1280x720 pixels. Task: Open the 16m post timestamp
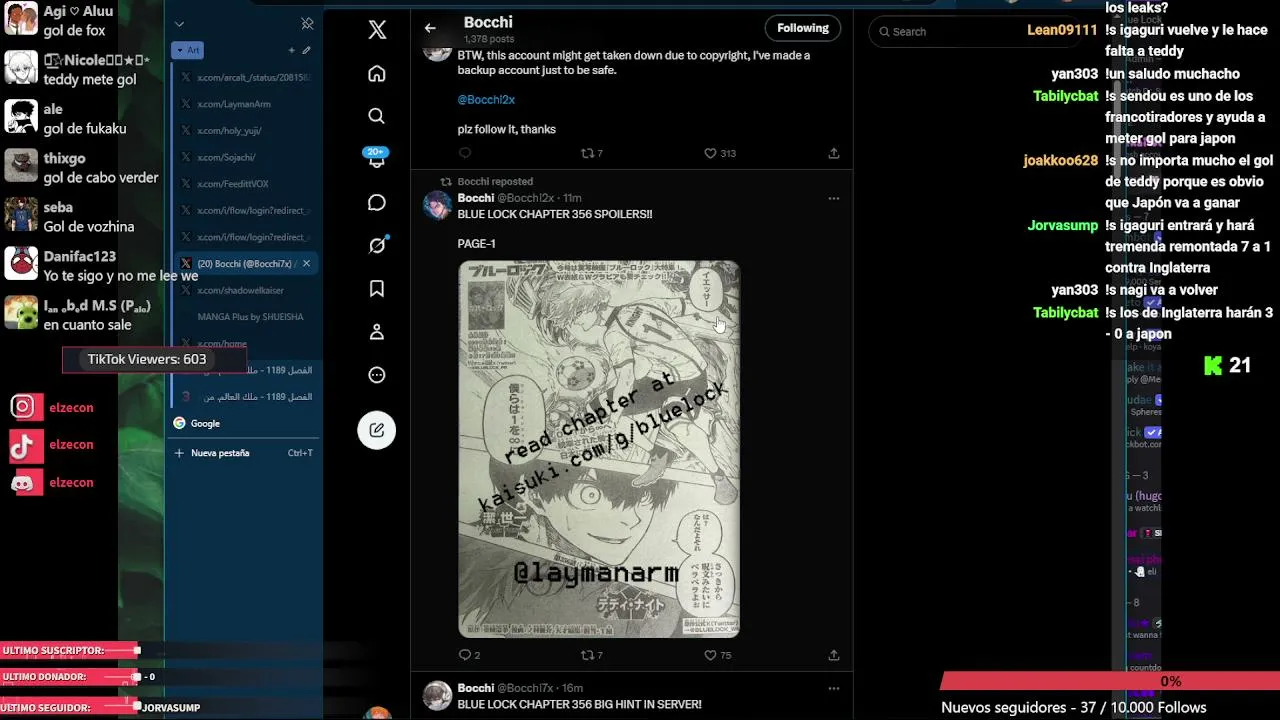[x=573, y=688]
